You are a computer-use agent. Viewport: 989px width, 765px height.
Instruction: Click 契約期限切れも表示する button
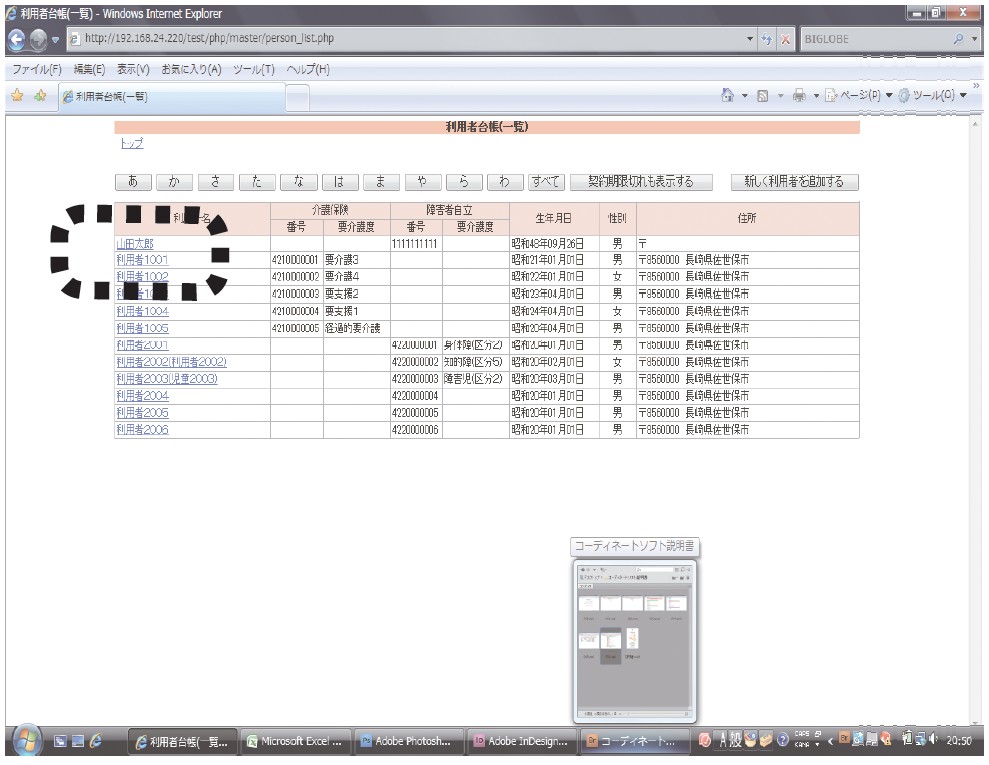641,182
